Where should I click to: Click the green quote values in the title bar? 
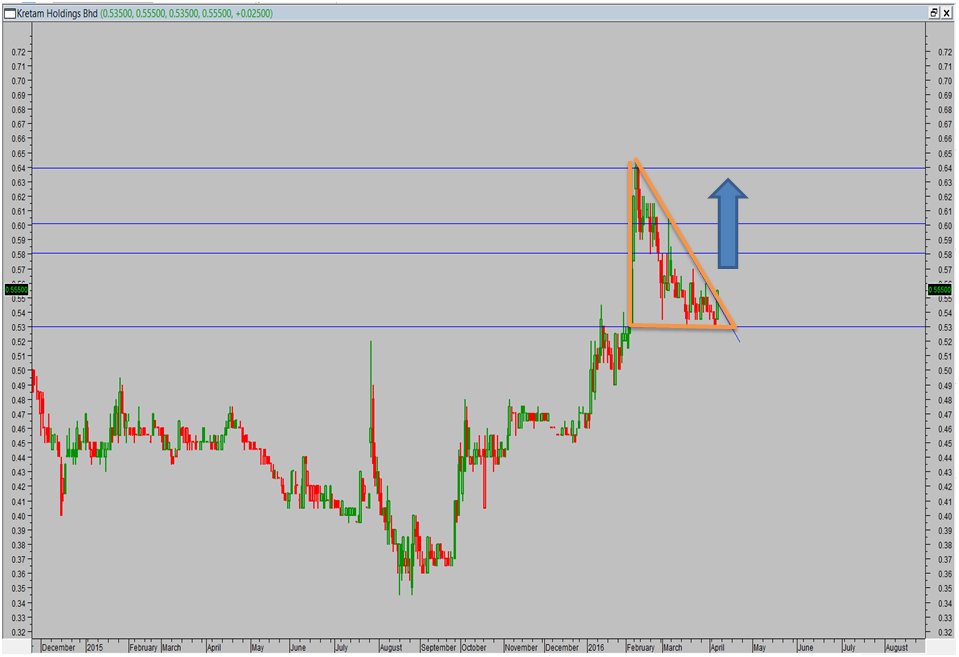click(x=185, y=14)
